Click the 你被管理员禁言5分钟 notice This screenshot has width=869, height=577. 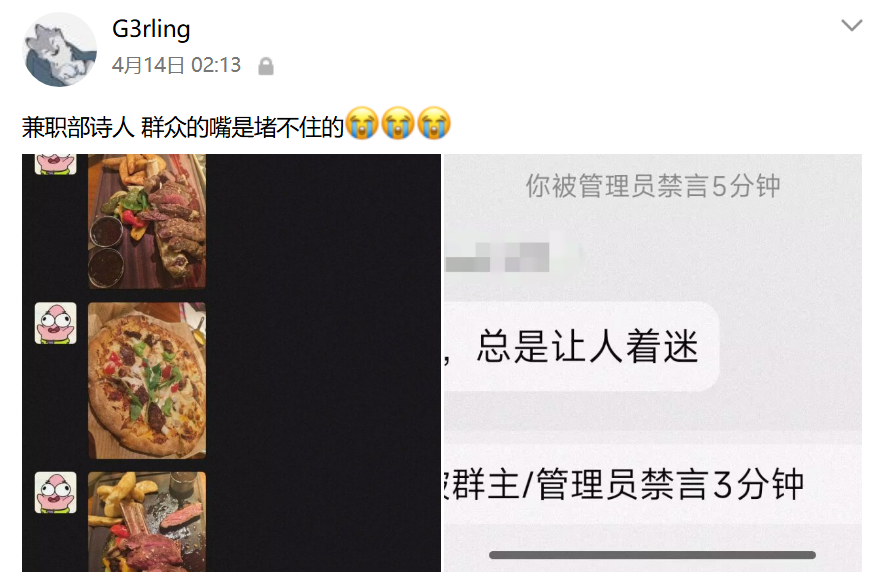coord(653,186)
